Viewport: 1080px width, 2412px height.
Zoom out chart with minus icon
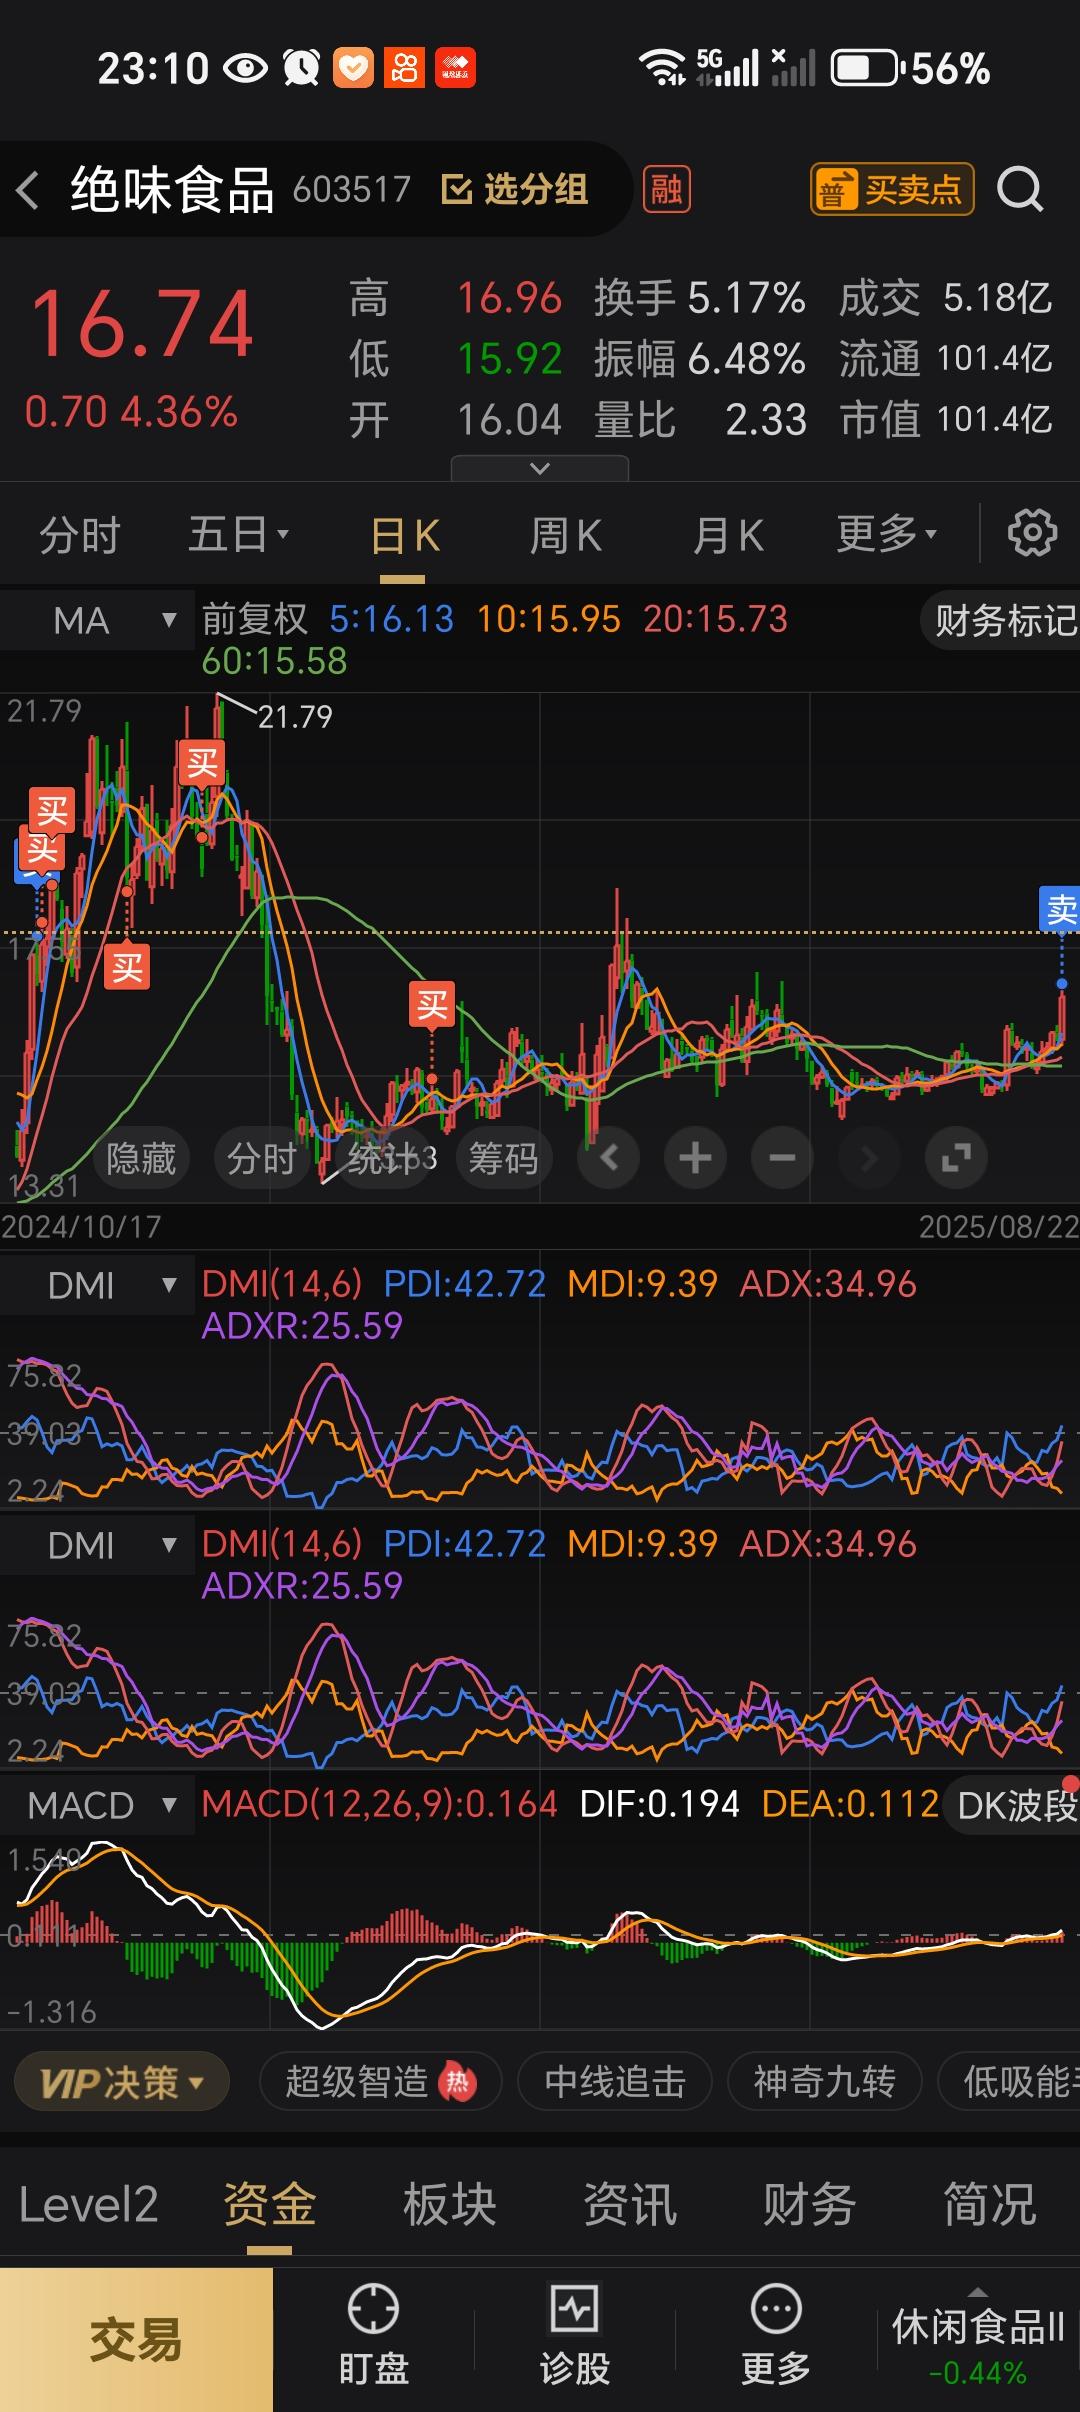click(x=782, y=1158)
